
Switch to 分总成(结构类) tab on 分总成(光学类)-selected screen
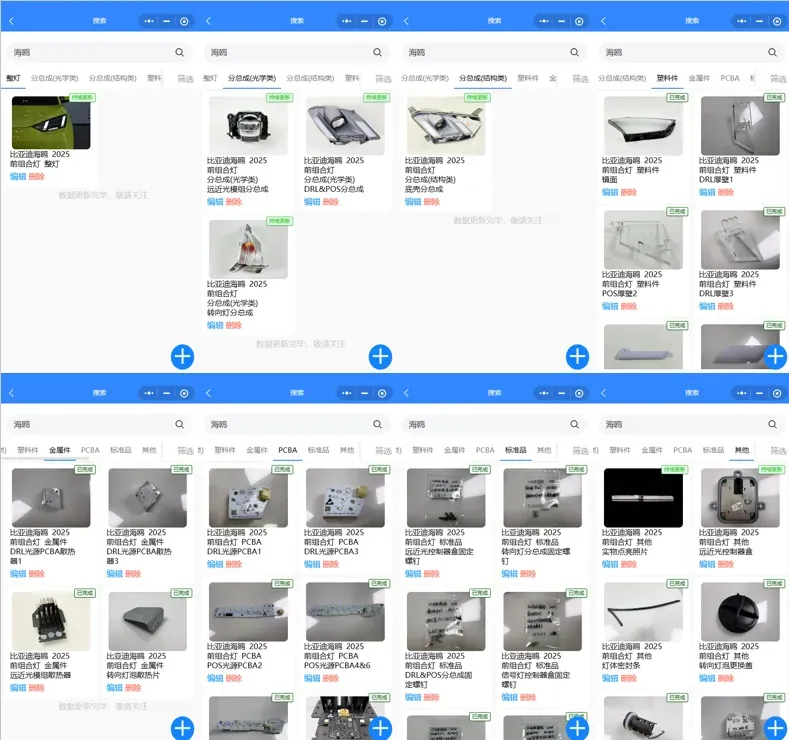(310, 78)
